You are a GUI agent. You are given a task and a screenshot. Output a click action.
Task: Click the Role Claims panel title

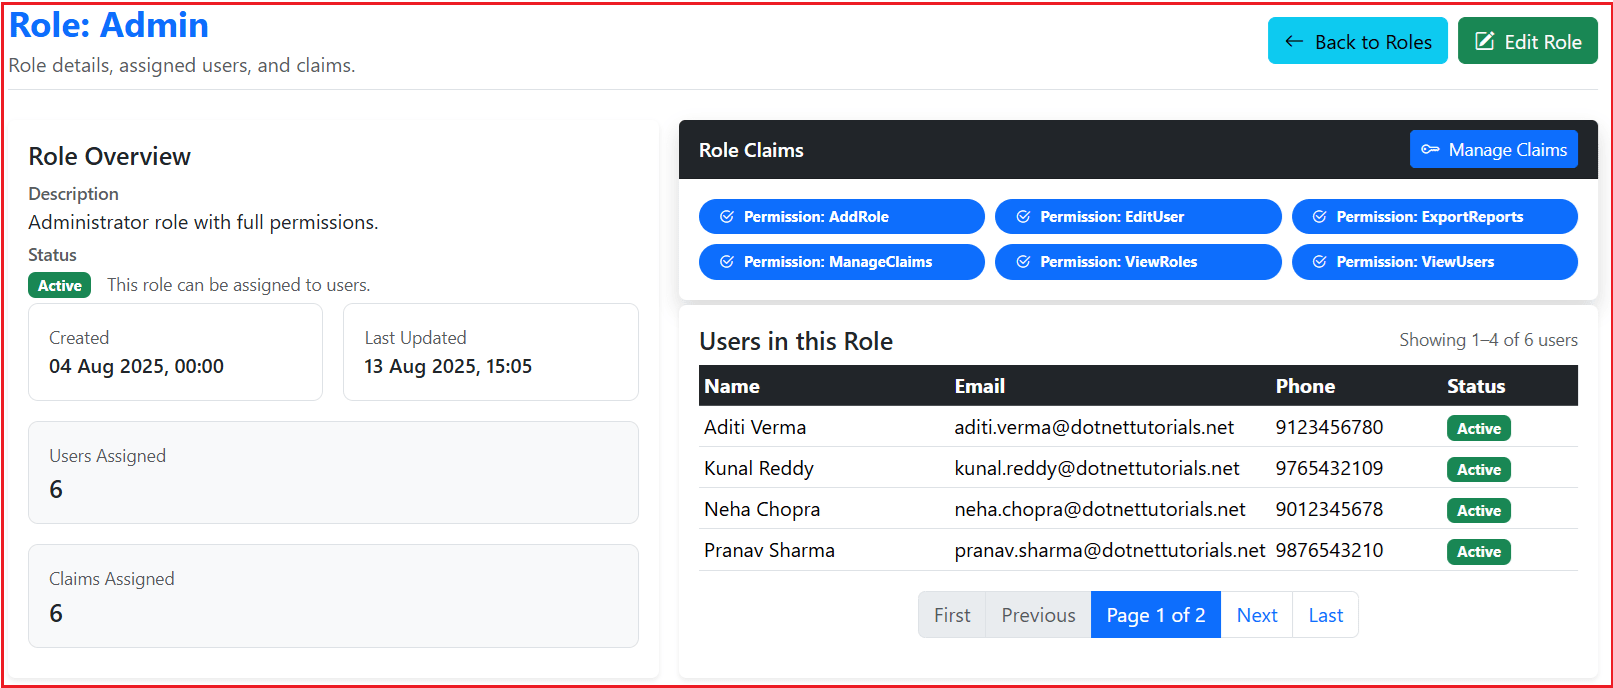(751, 150)
